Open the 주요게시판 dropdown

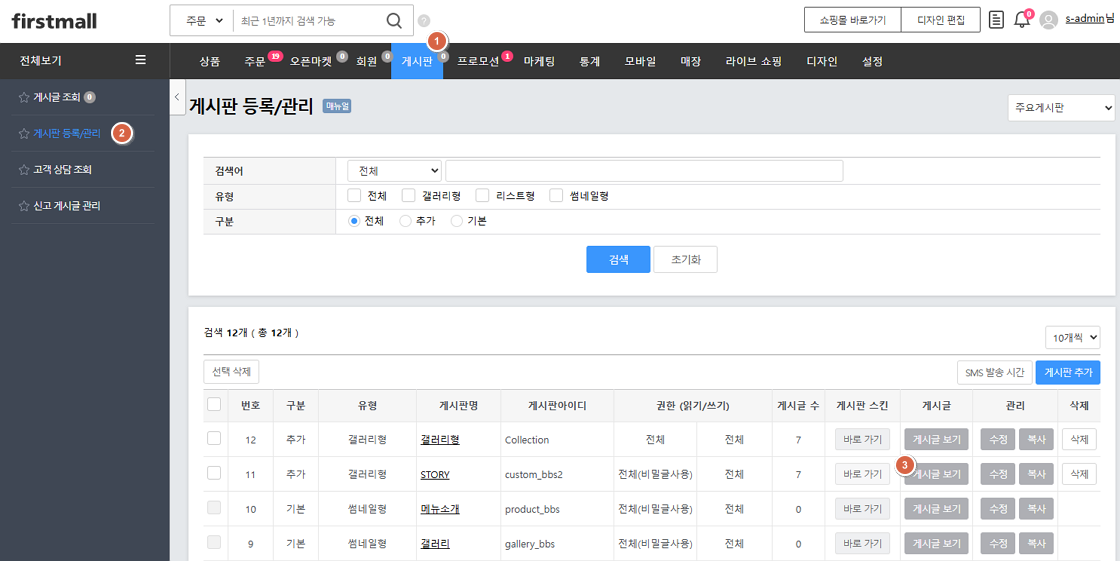coord(1061,108)
